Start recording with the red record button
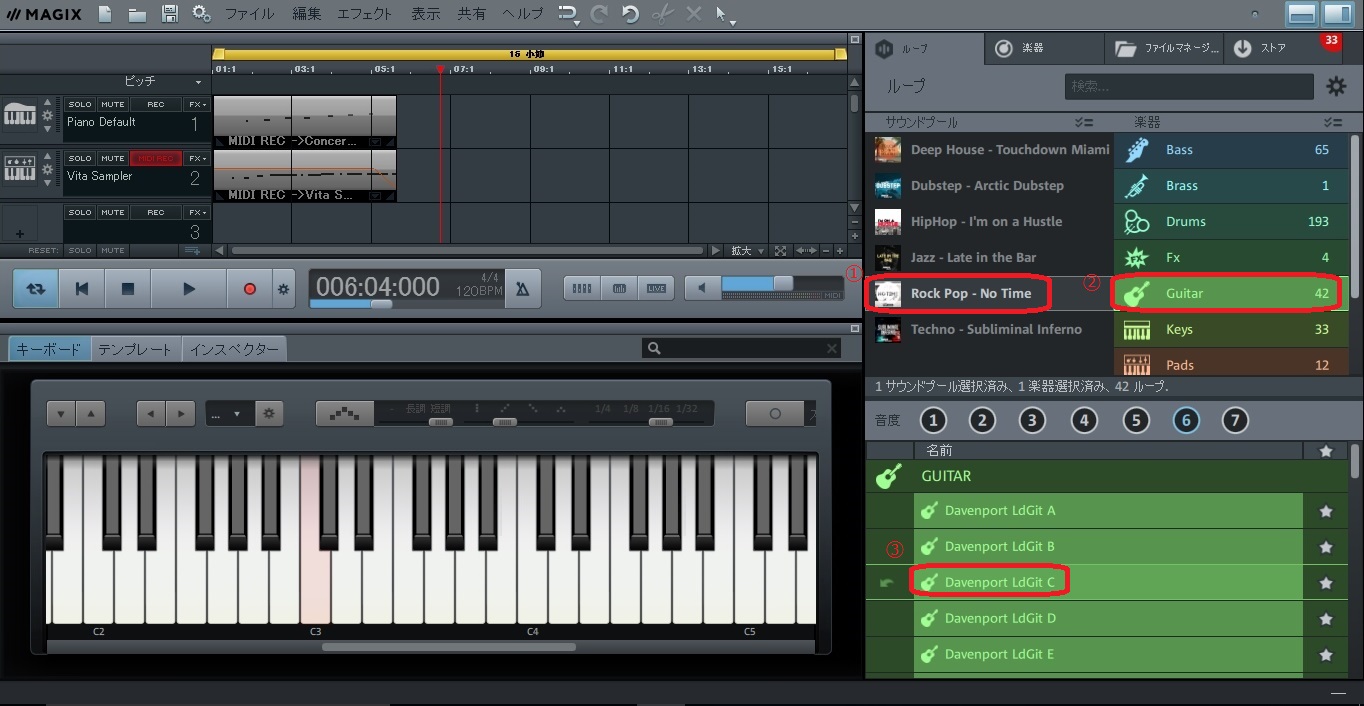1364x706 pixels. (x=250, y=289)
